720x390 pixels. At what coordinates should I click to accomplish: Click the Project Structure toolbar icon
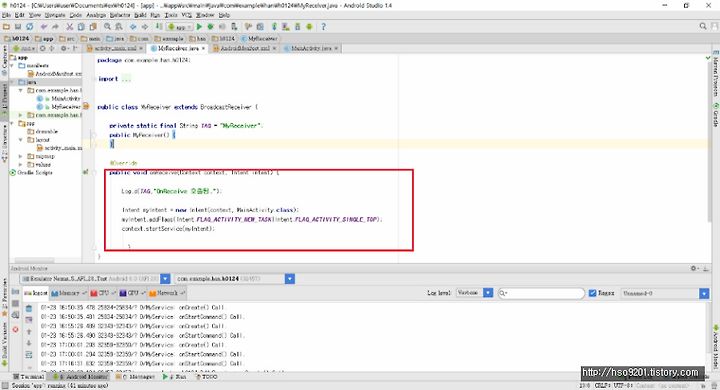[x=260, y=27]
